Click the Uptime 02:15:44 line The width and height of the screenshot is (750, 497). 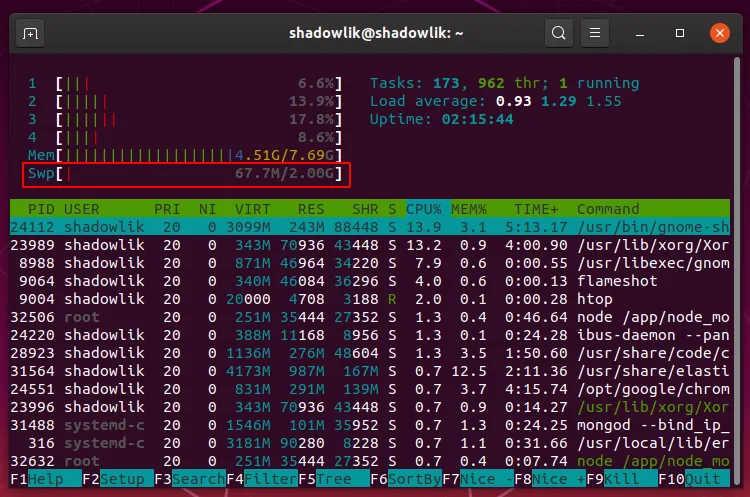(x=441, y=119)
